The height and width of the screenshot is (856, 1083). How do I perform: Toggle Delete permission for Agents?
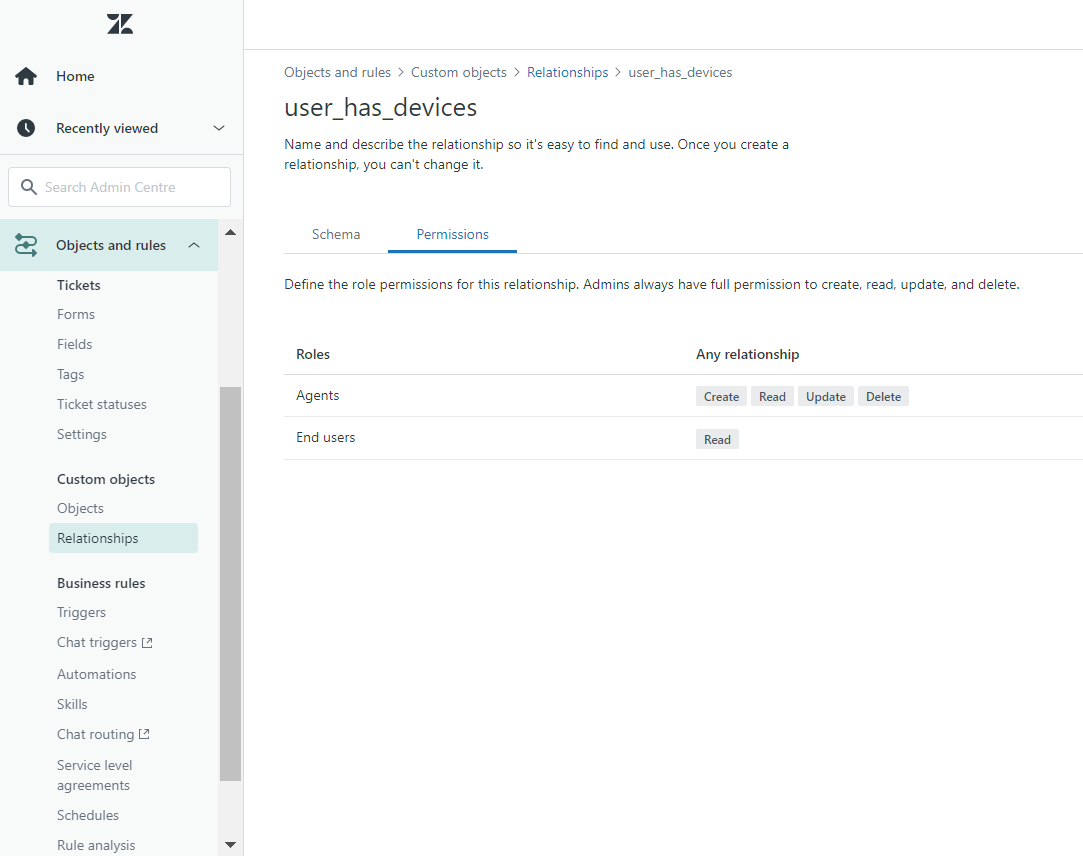(x=883, y=396)
